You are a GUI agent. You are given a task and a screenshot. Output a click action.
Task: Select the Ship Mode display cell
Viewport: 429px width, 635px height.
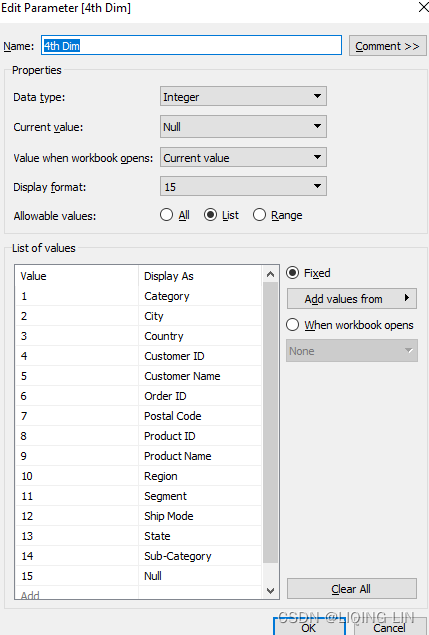(x=201, y=516)
